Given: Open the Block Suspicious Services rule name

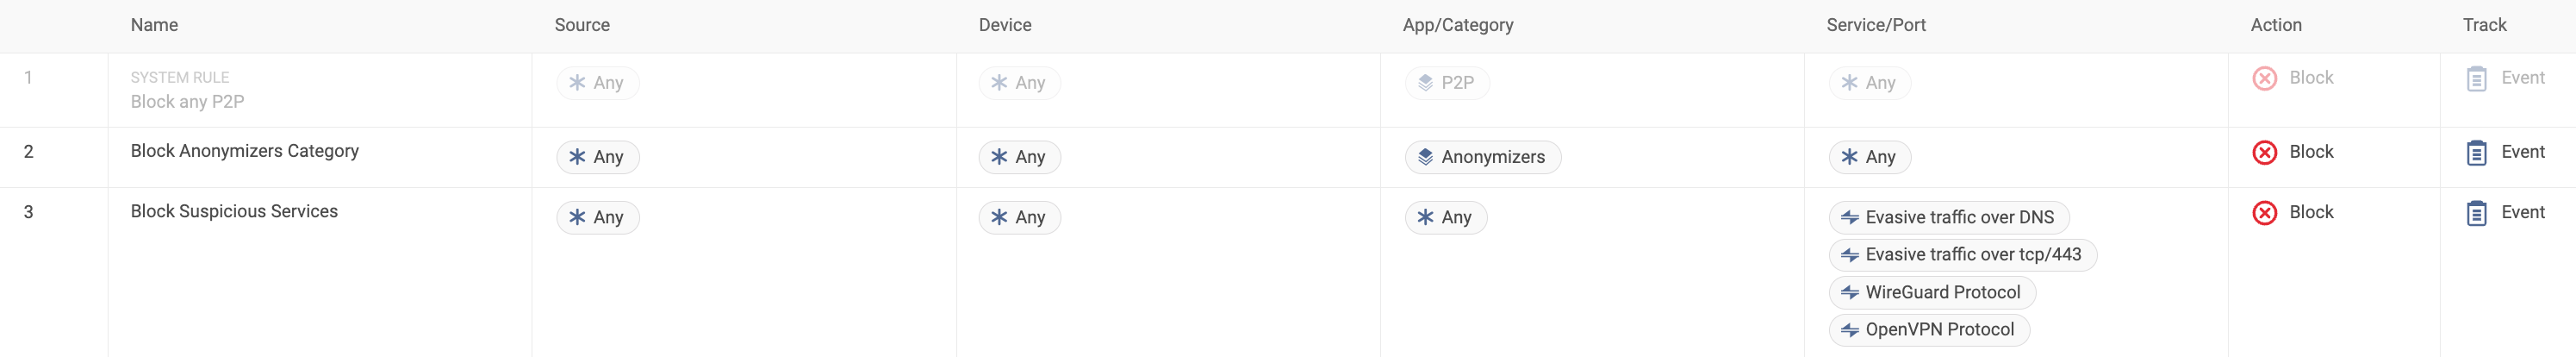Looking at the screenshot, I should (x=234, y=211).
